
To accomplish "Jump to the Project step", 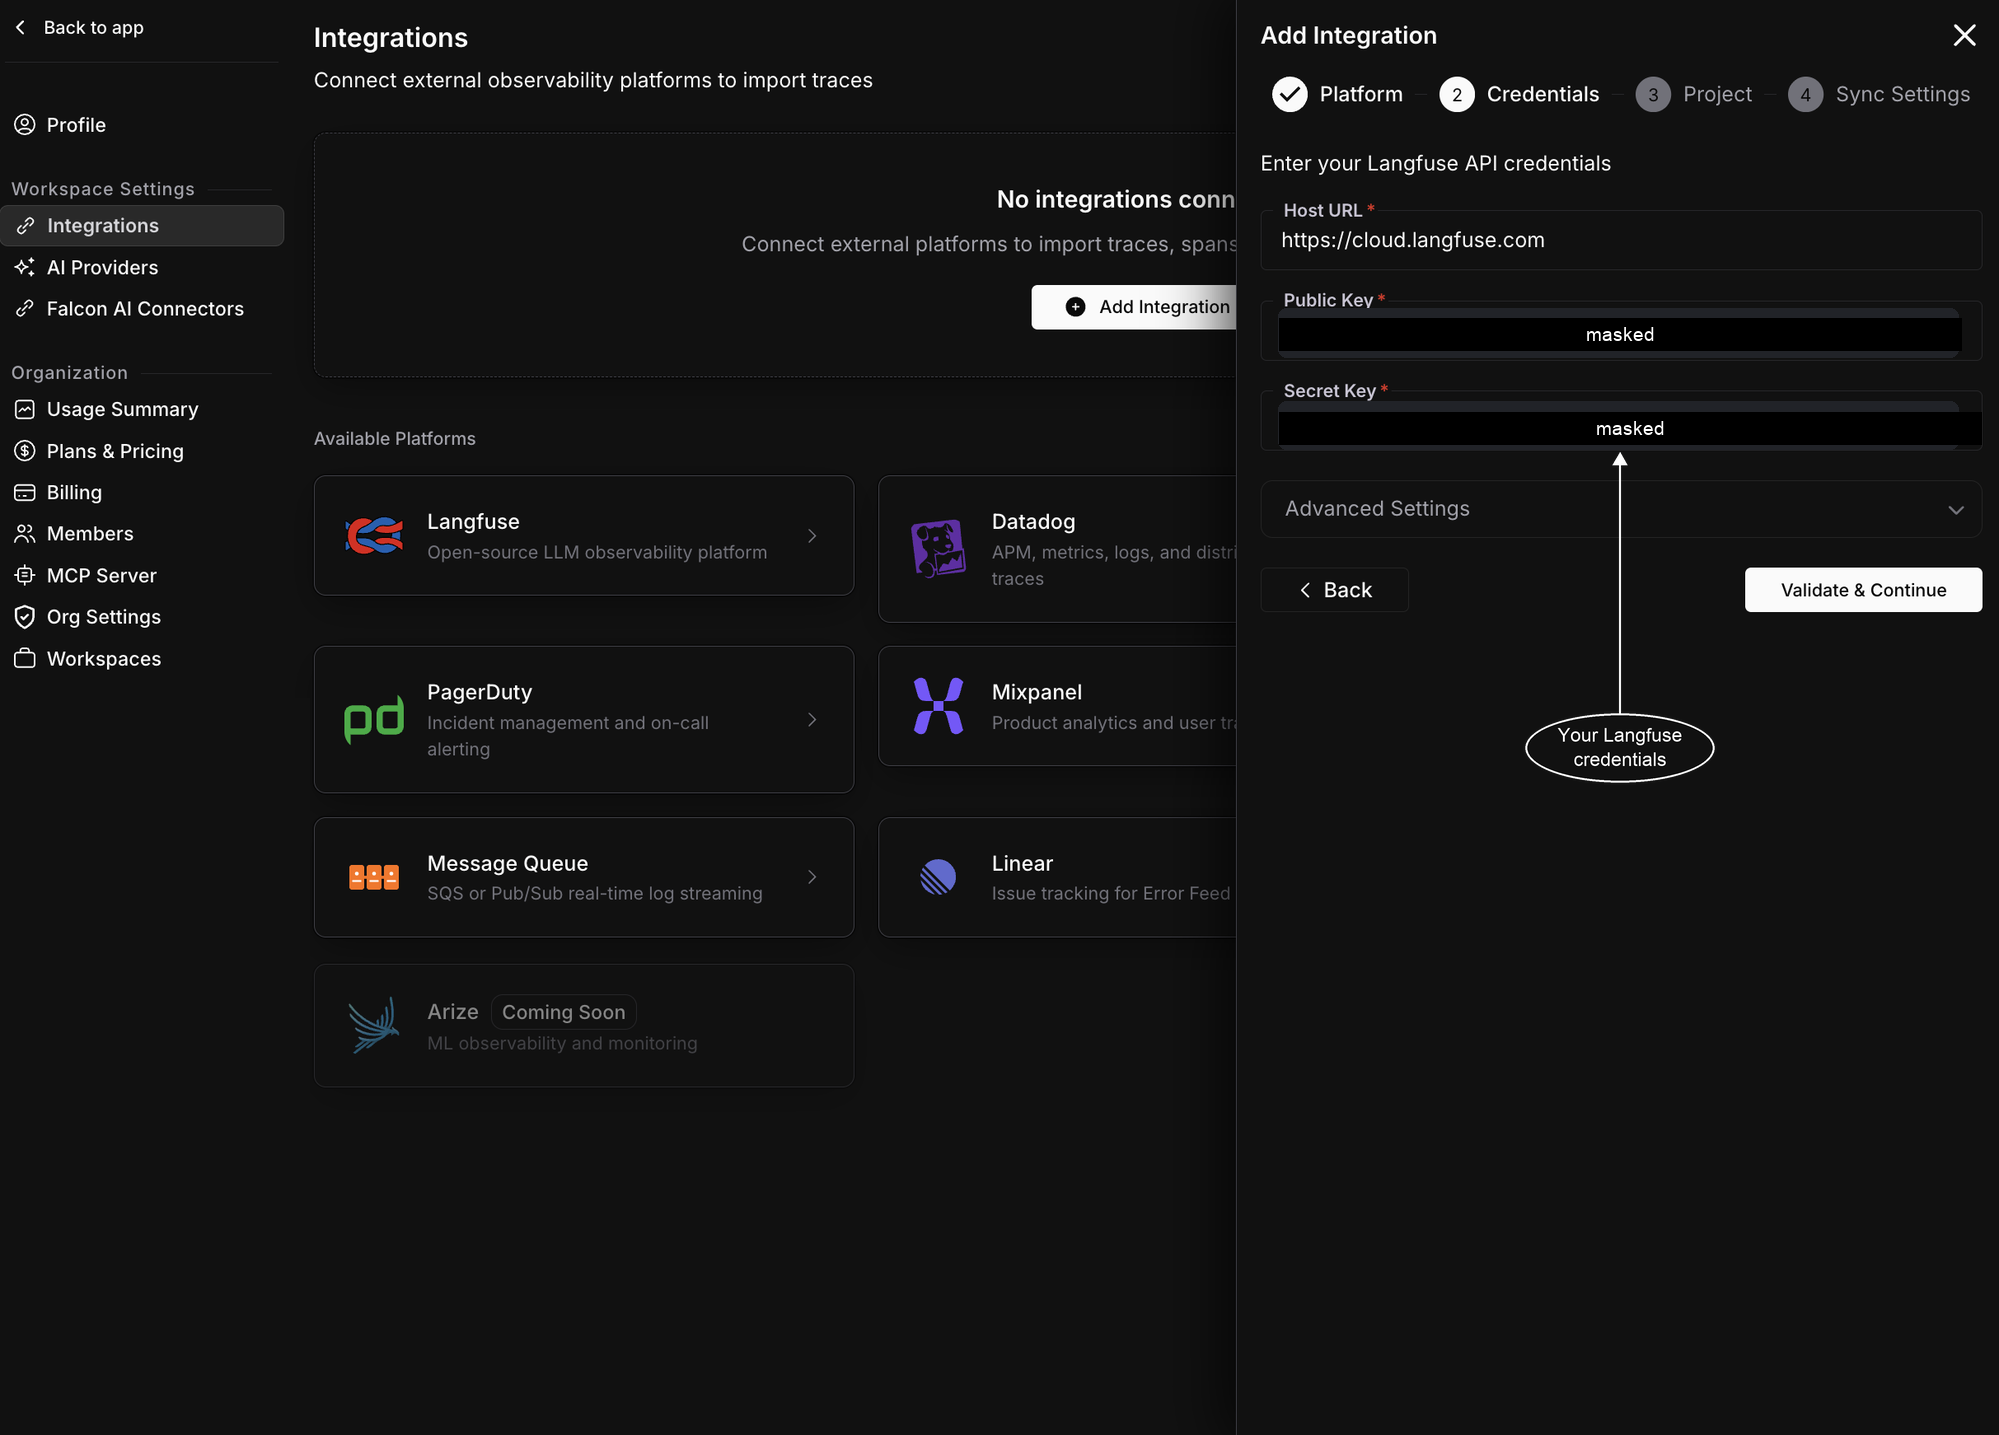I will click(x=1694, y=94).
